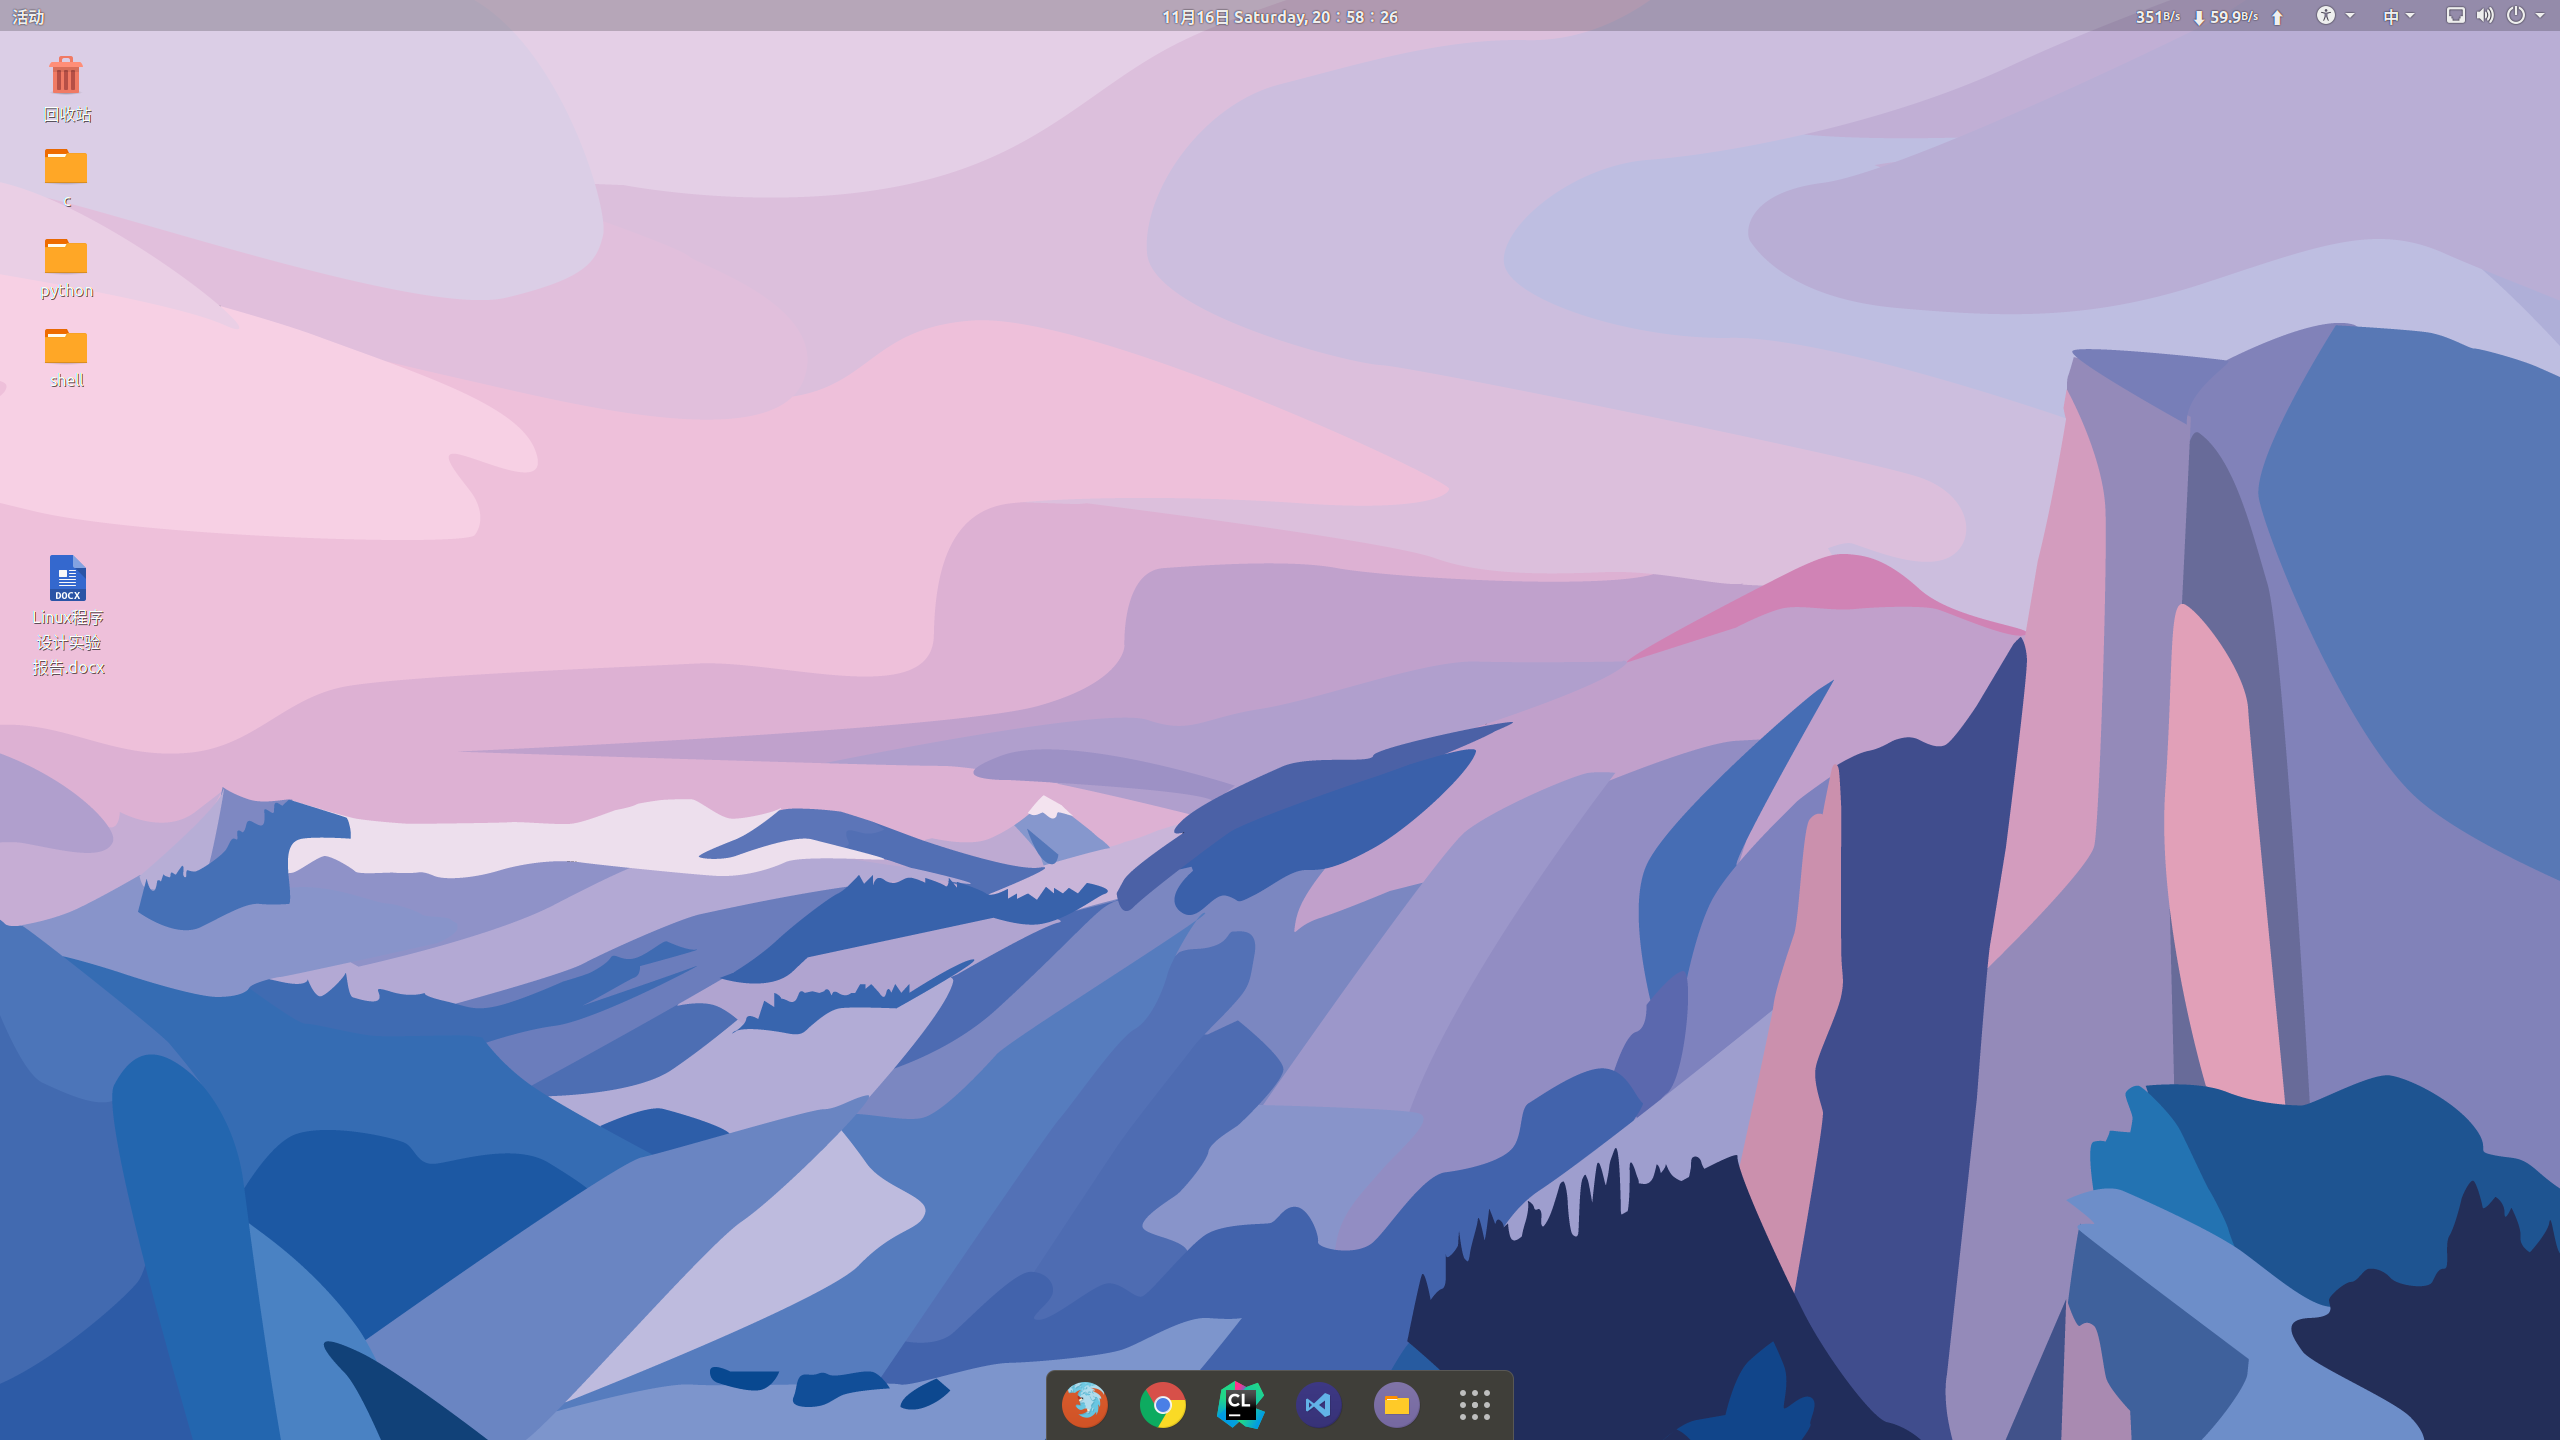This screenshot has width=2560, height=1440.
Task: Expand the accessibility menu dropdown arrow
Action: [x=2349, y=16]
